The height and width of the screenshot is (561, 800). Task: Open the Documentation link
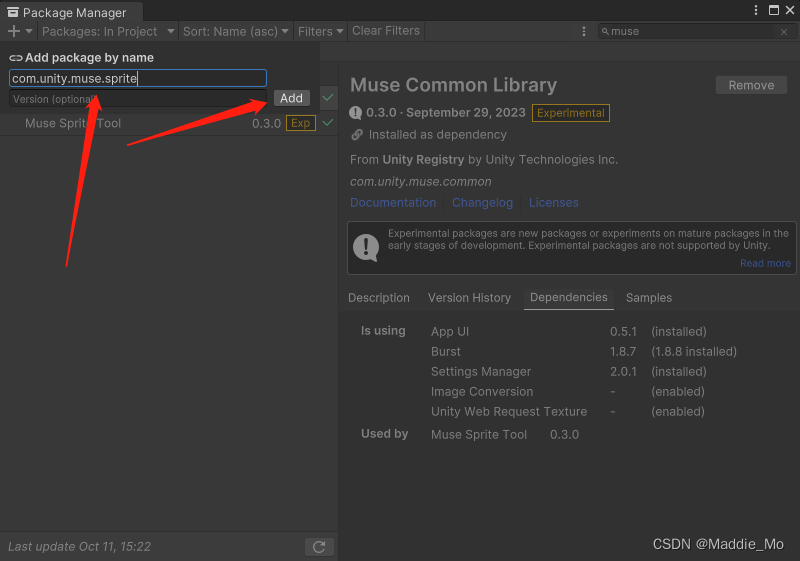pos(393,202)
